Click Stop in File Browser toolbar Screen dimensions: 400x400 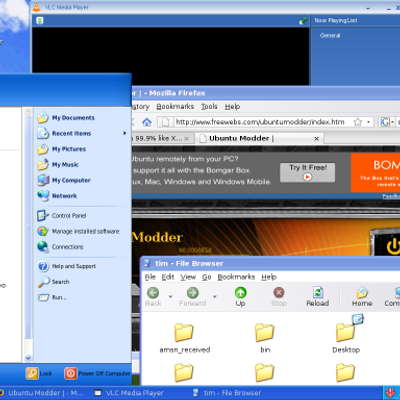279,297
